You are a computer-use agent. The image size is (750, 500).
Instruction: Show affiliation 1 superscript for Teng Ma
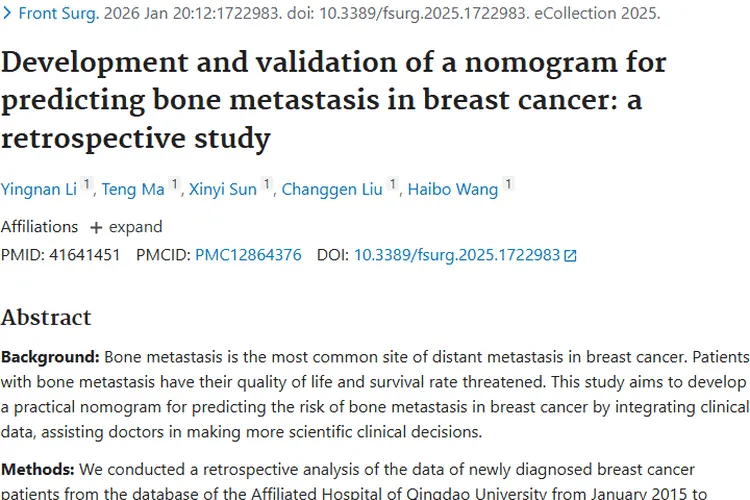(175, 184)
